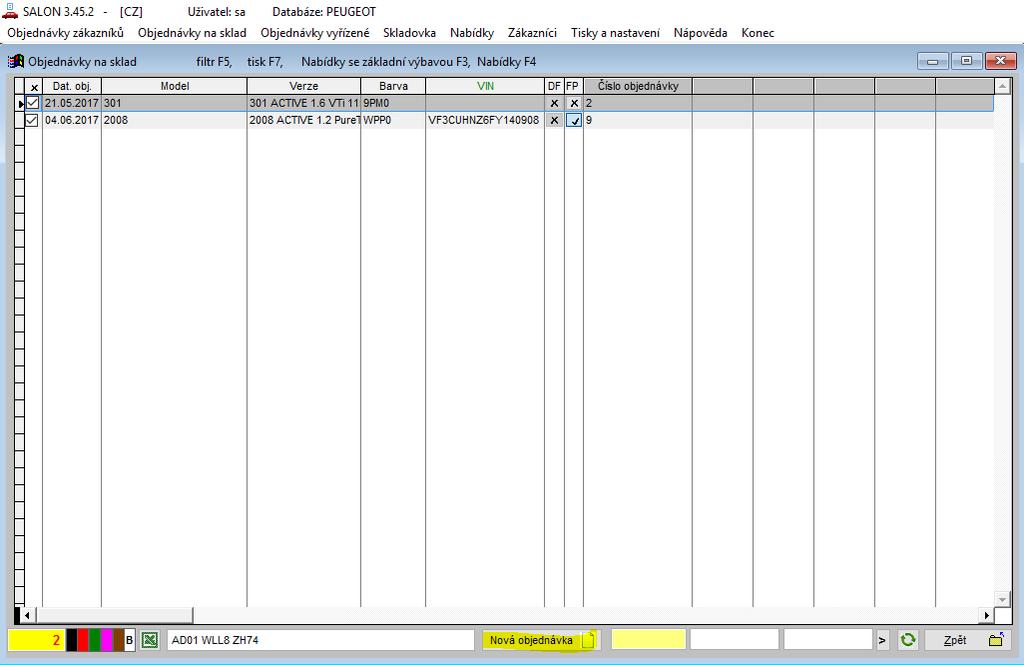Click the date cell 21.05.2017
1024x665 pixels.
coord(72,103)
